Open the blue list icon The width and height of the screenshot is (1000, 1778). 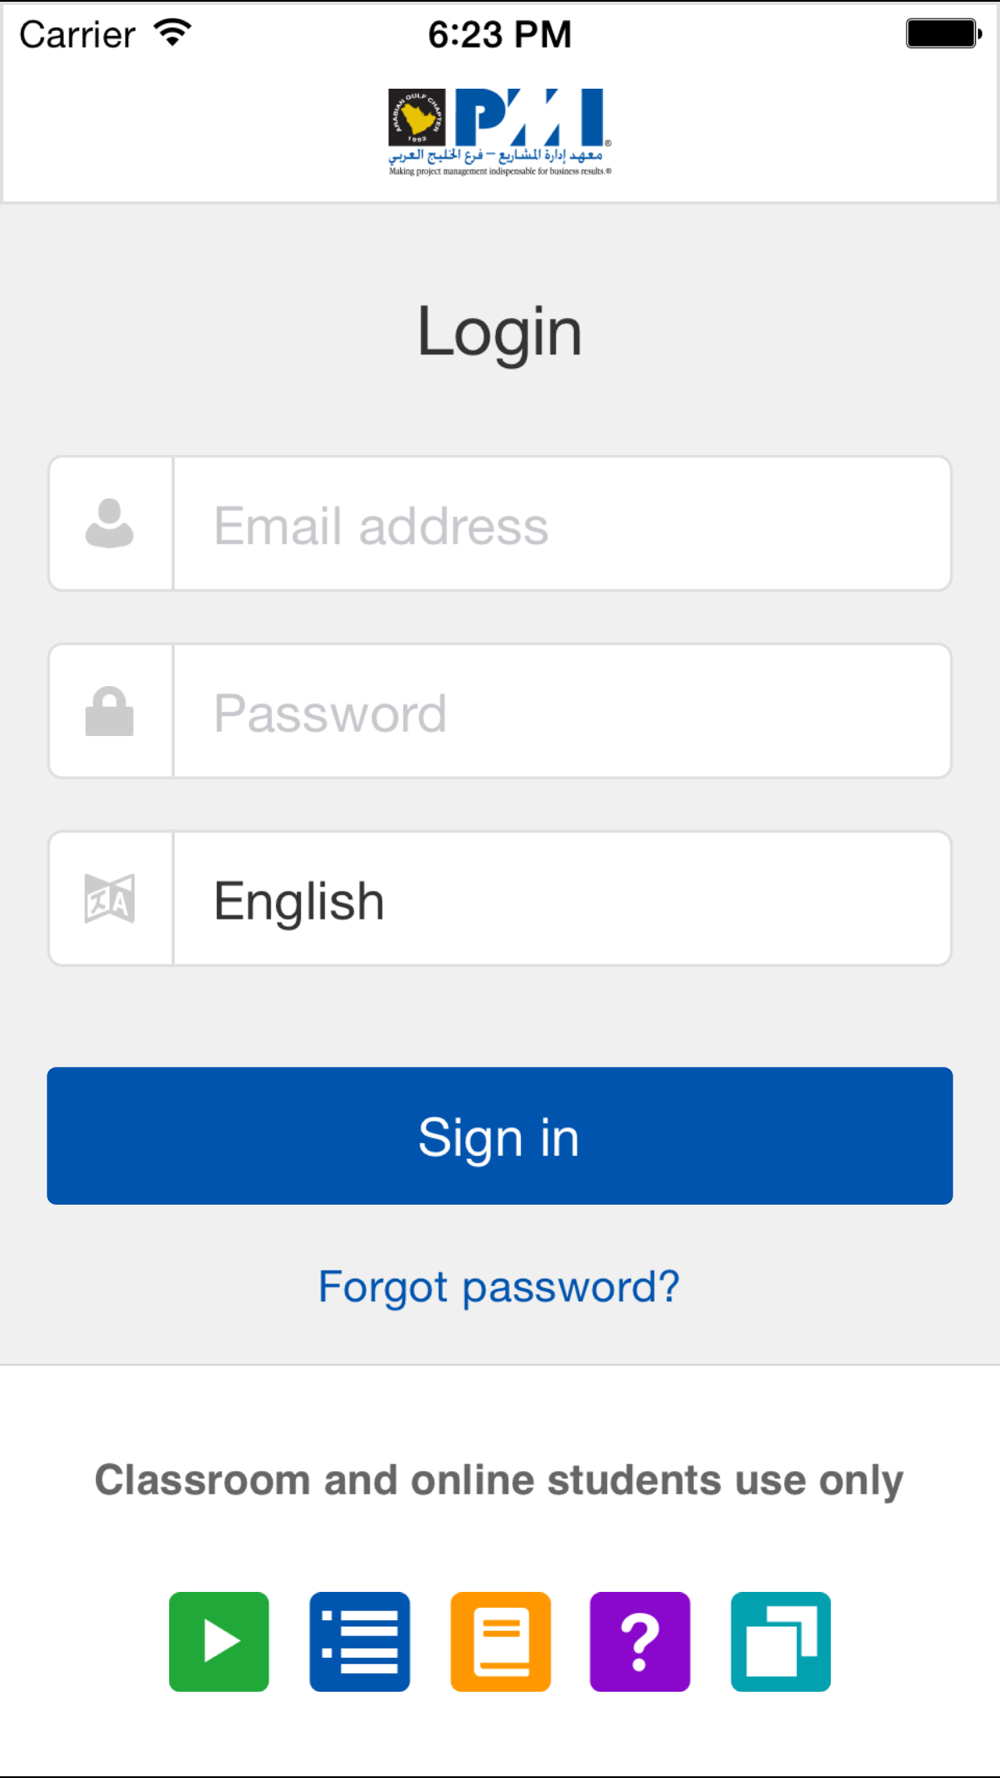360,1641
